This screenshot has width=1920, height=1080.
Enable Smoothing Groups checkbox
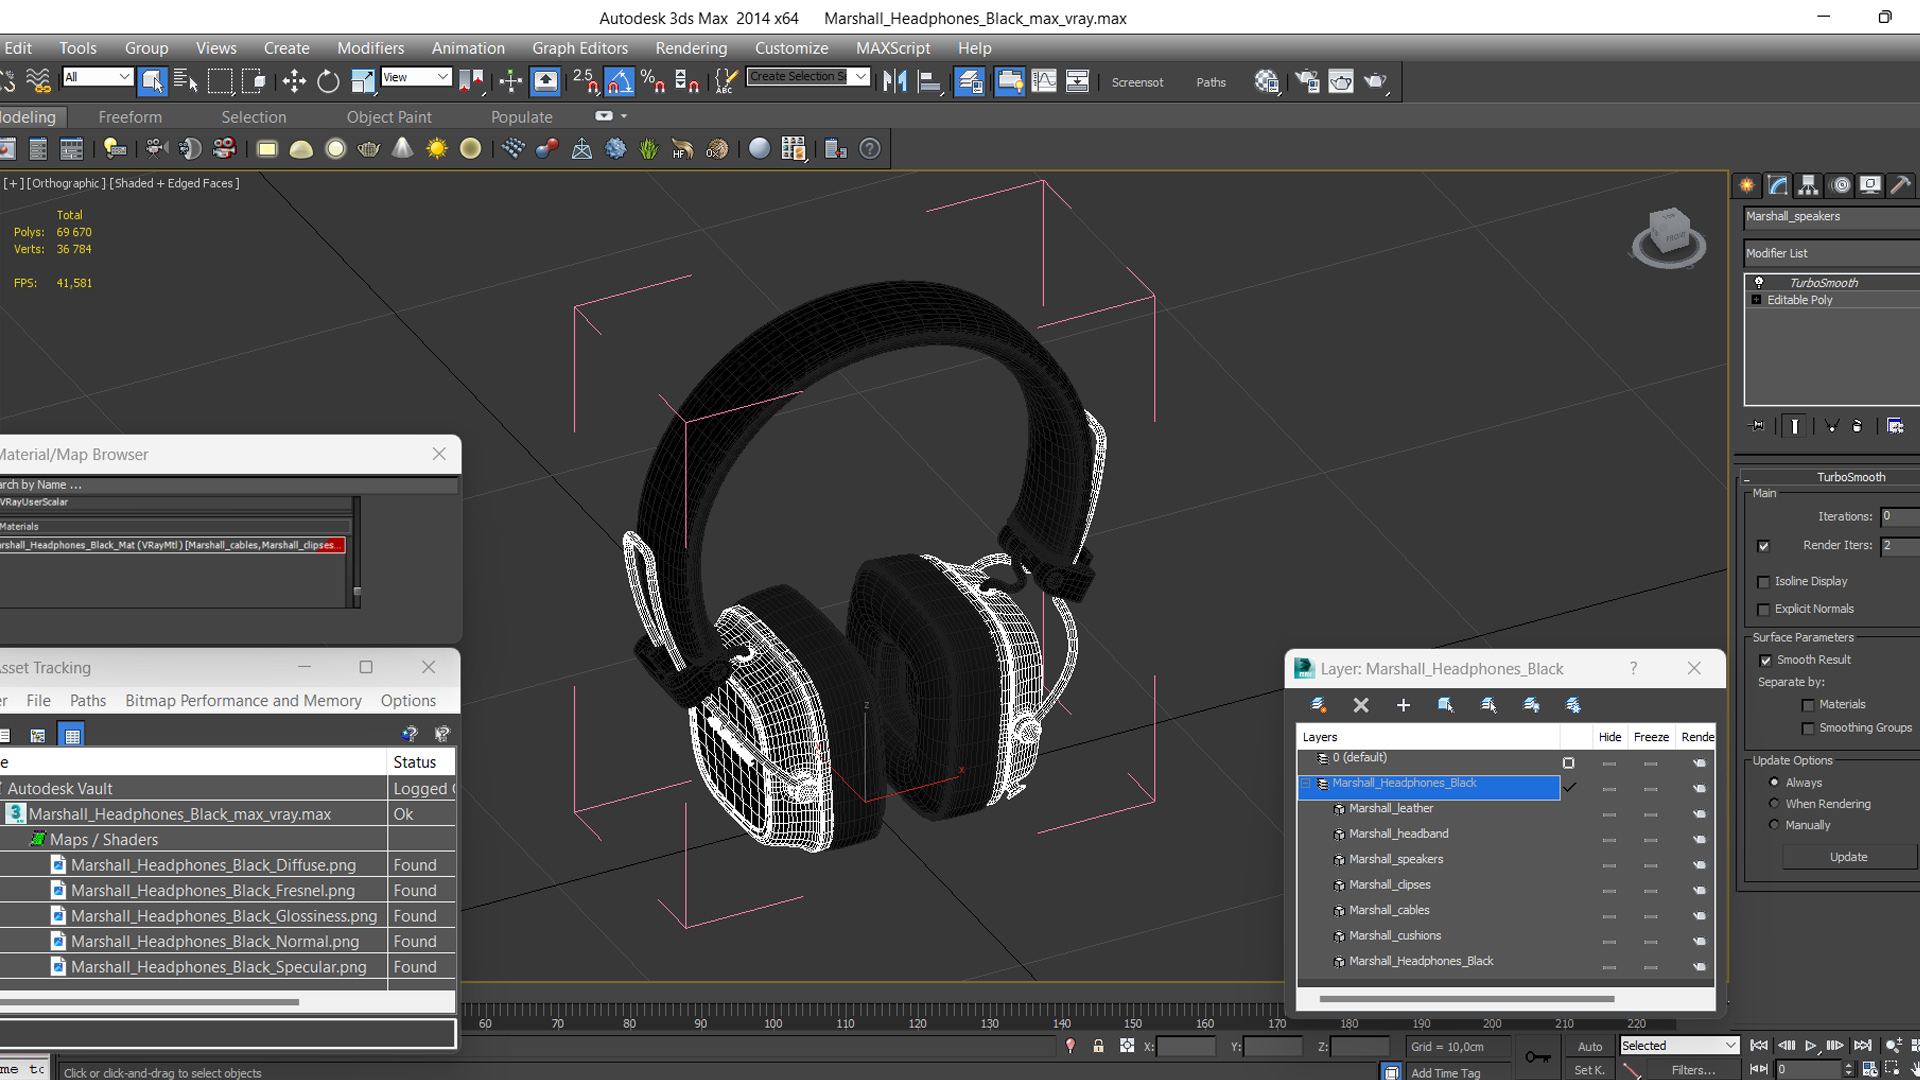[1808, 729]
